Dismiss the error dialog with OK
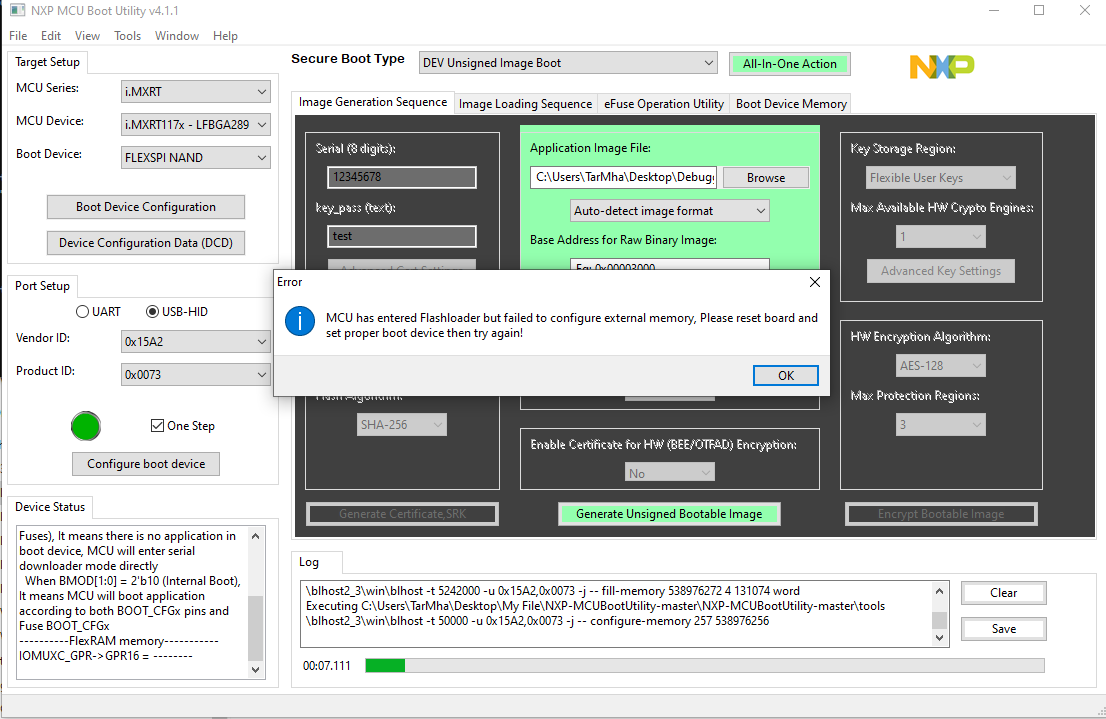 coord(786,375)
